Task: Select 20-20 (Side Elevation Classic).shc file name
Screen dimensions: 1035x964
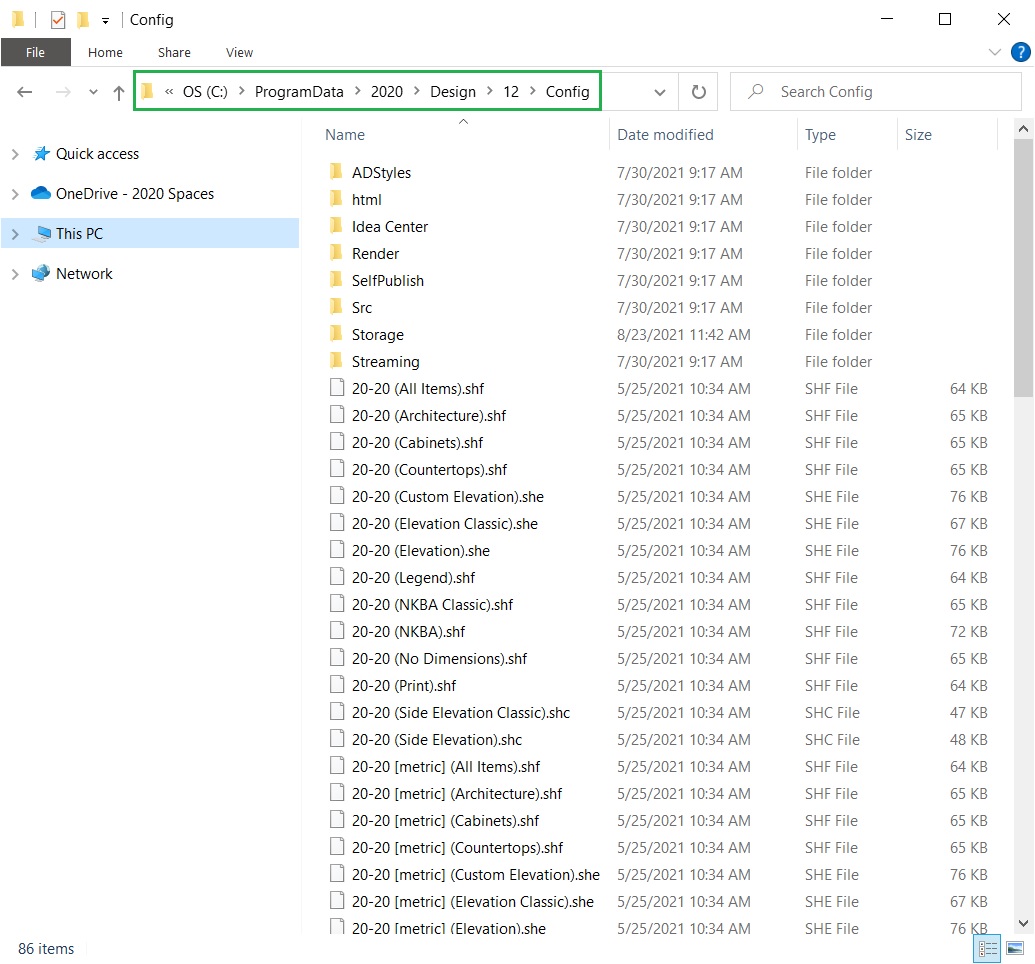Action: (461, 713)
